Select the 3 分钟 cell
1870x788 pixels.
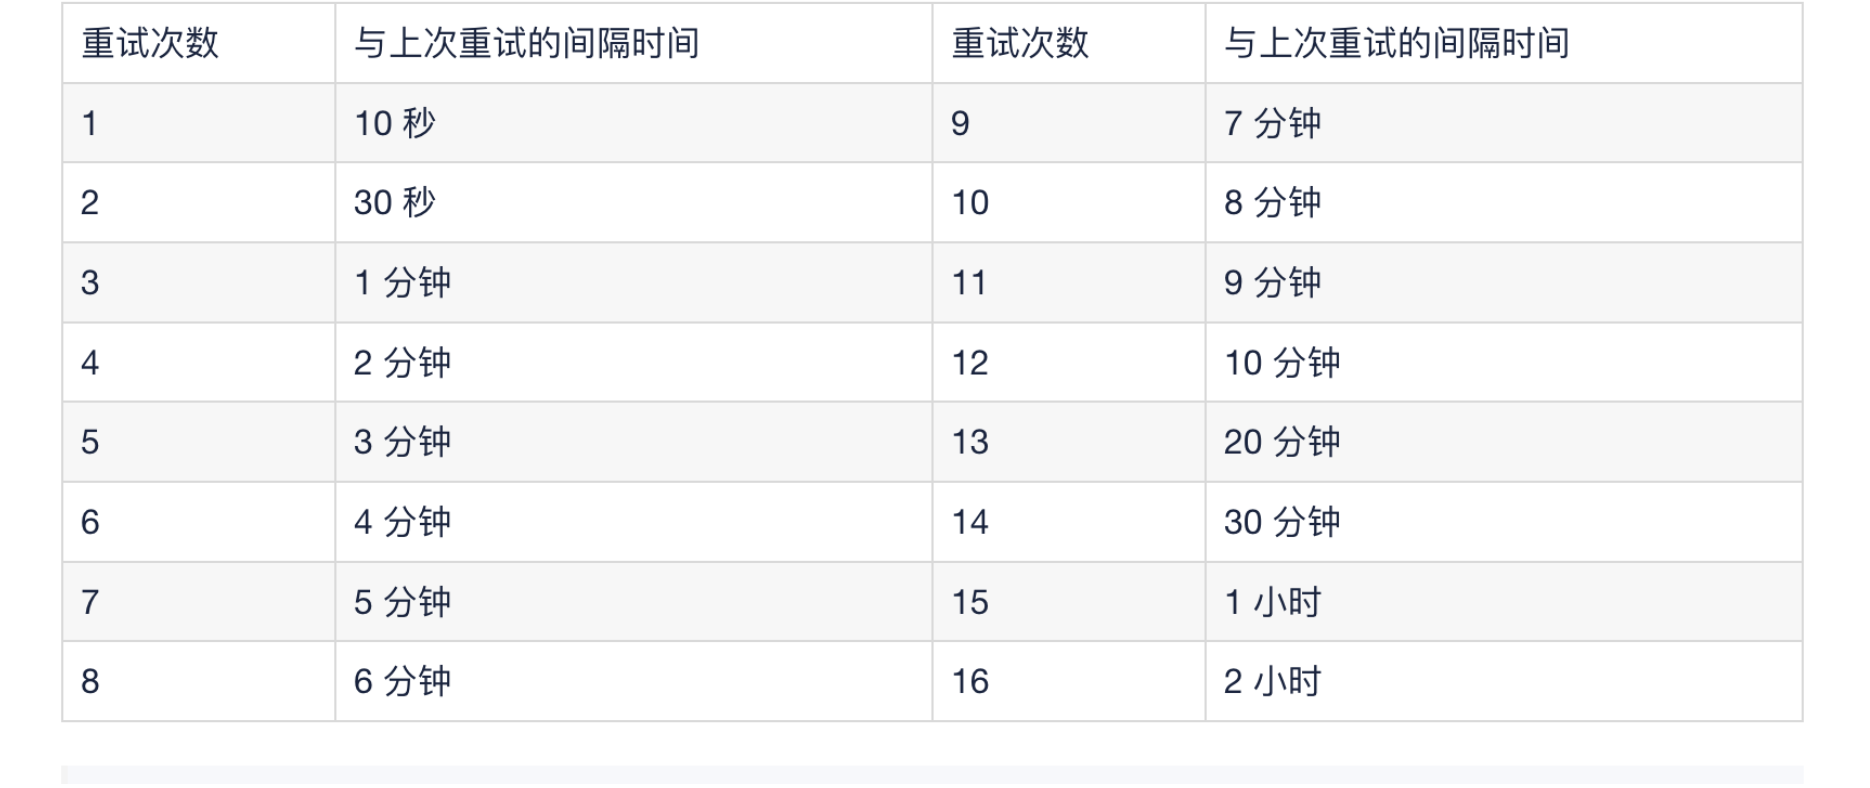tap(402, 441)
